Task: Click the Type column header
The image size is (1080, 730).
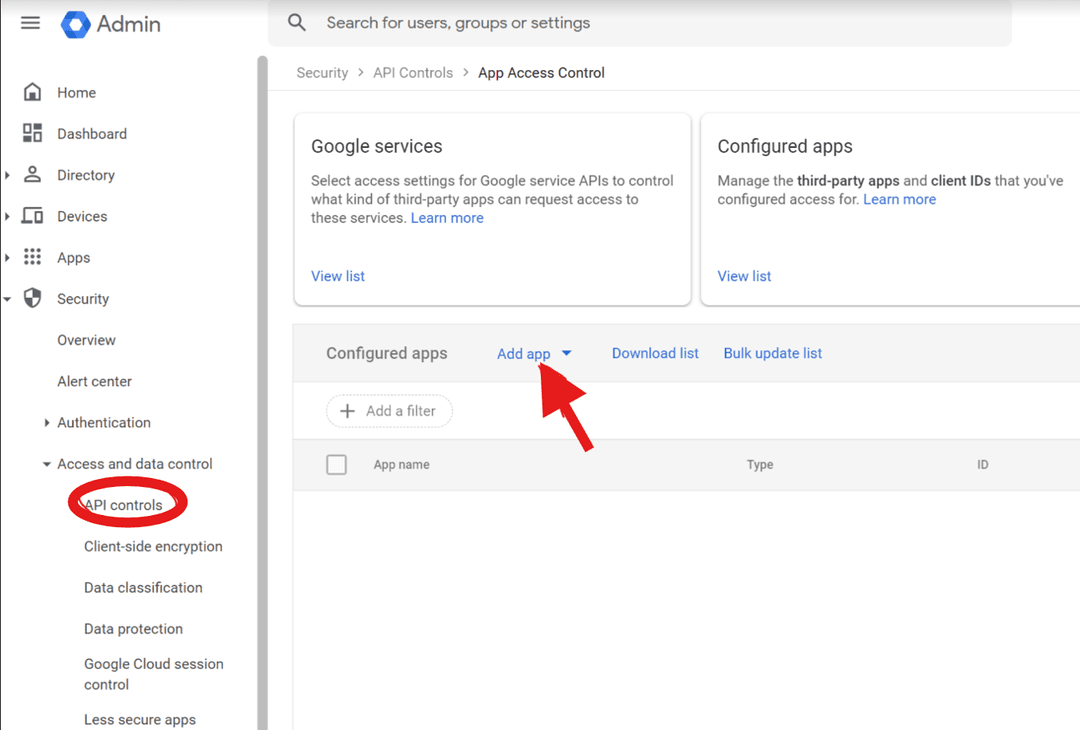Action: click(760, 465)
